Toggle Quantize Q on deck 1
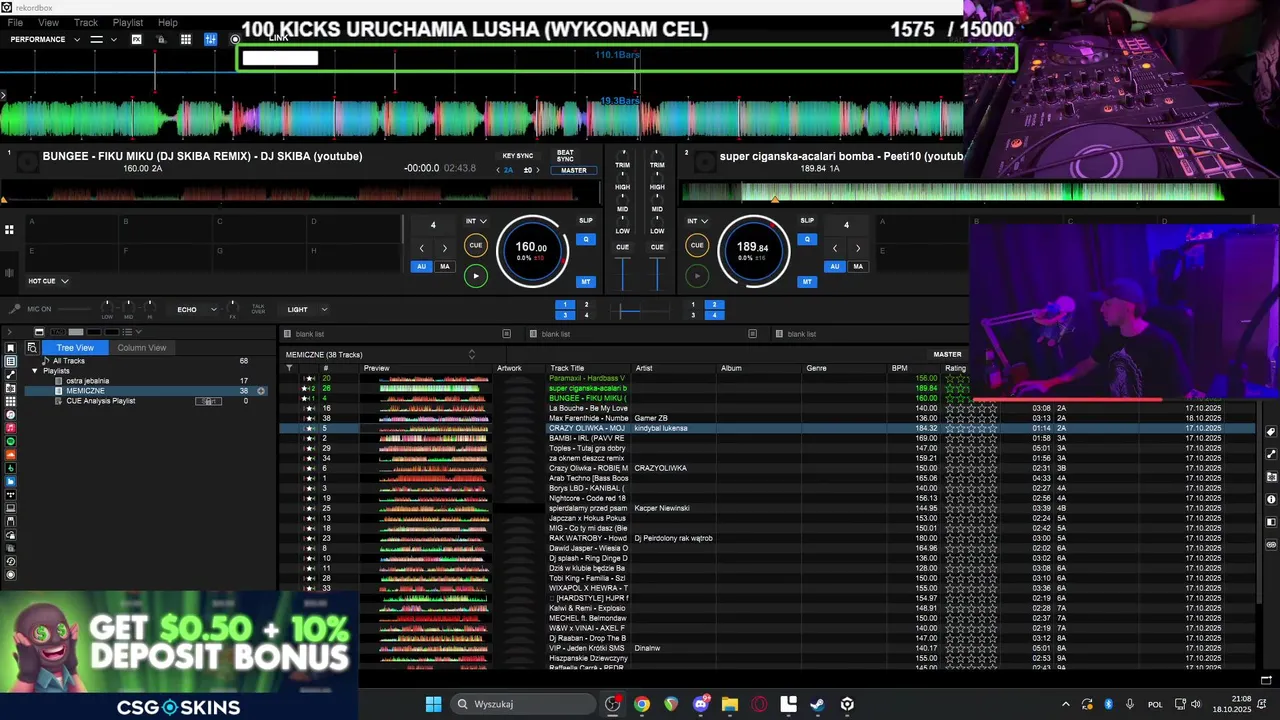Screen dimensions: 1280x720 coord(586,239)
